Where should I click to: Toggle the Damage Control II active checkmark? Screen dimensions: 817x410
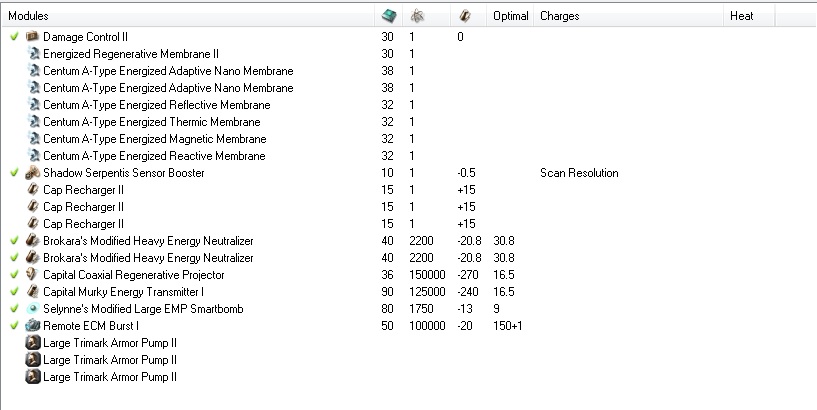coord(14,36)
